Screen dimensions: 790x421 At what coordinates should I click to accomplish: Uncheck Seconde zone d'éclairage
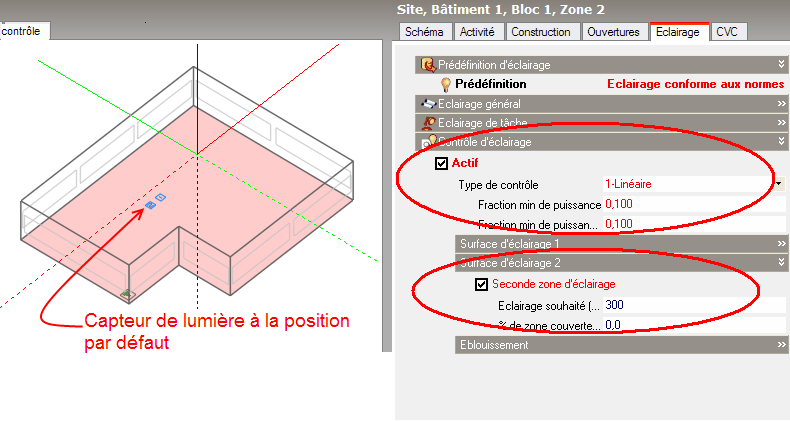tap(481, 285)
